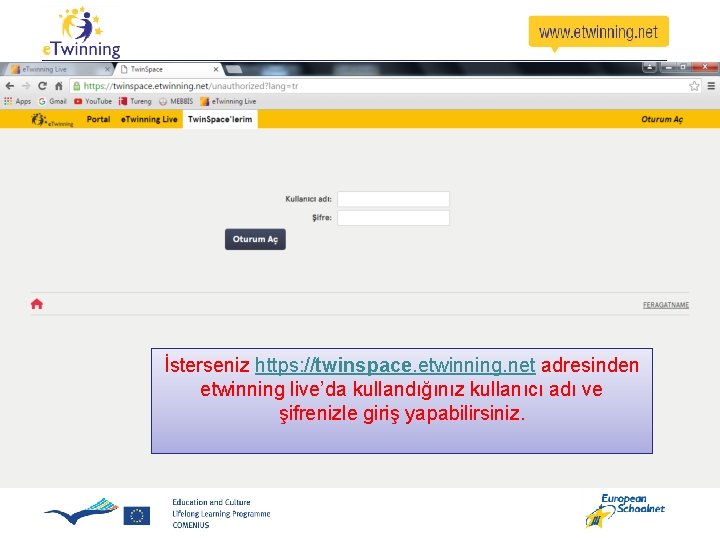Bookmark this page with the star icon
Image resolution: width=720 pixels, height=540 pixels.
(x=694, y=86)
